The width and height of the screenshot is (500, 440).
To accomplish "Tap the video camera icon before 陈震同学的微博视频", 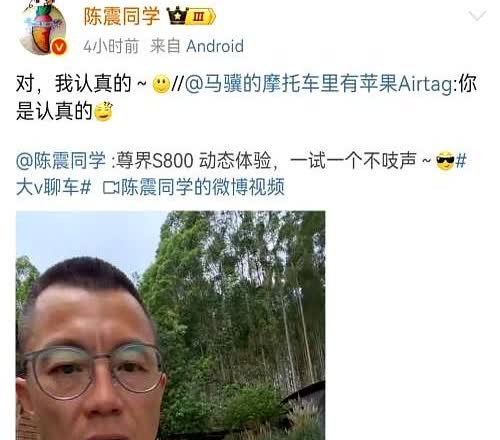I will point(111,188).
